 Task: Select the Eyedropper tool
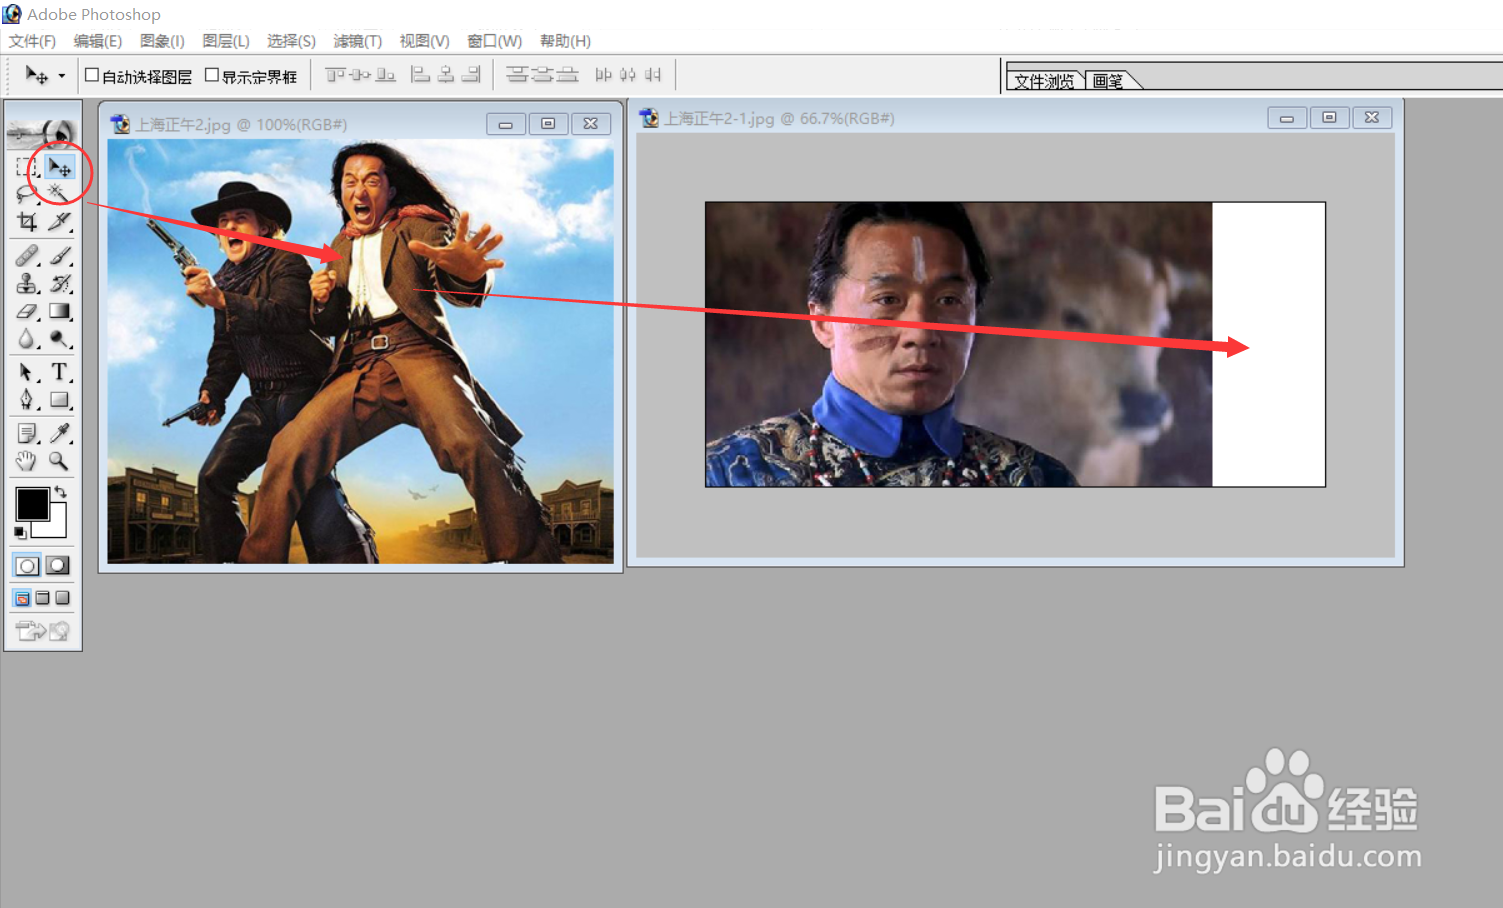coord(59,433)
